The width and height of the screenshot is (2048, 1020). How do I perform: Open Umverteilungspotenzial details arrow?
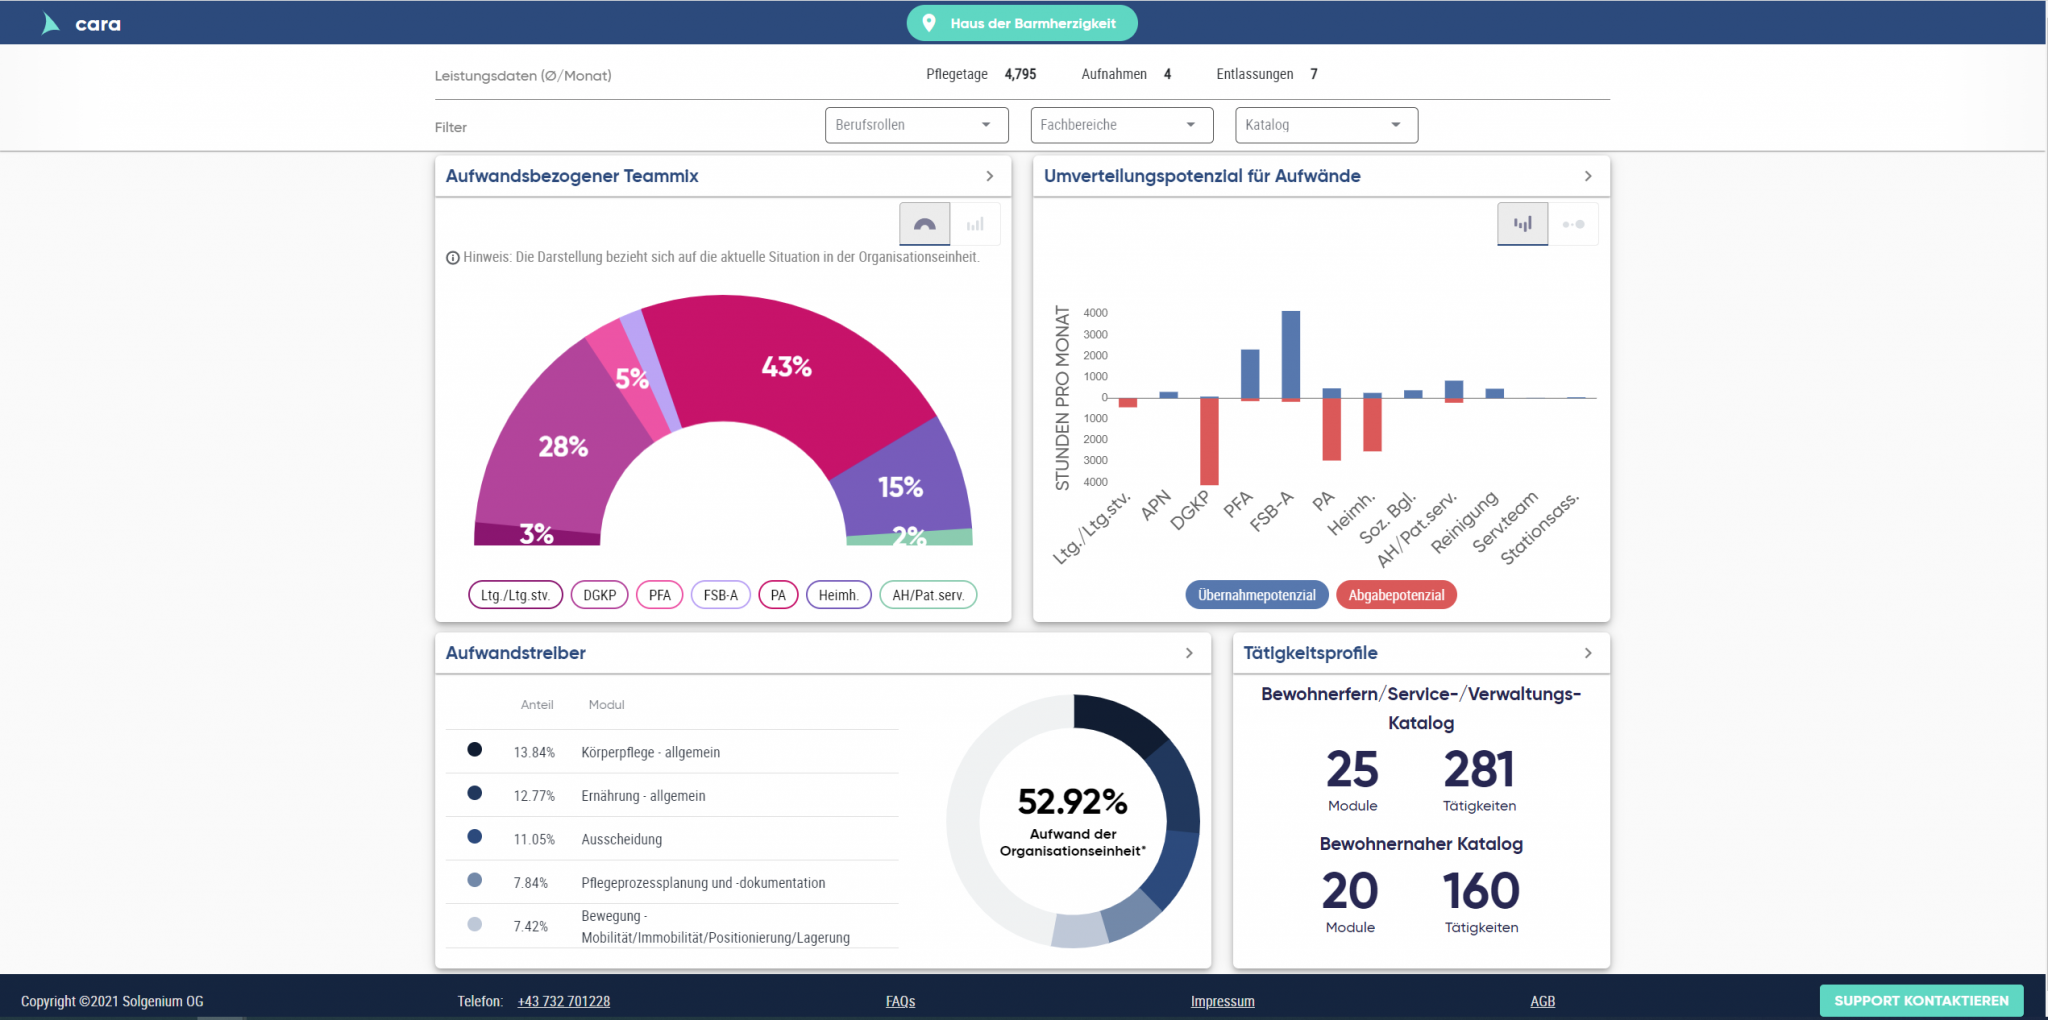[1588, 176]
